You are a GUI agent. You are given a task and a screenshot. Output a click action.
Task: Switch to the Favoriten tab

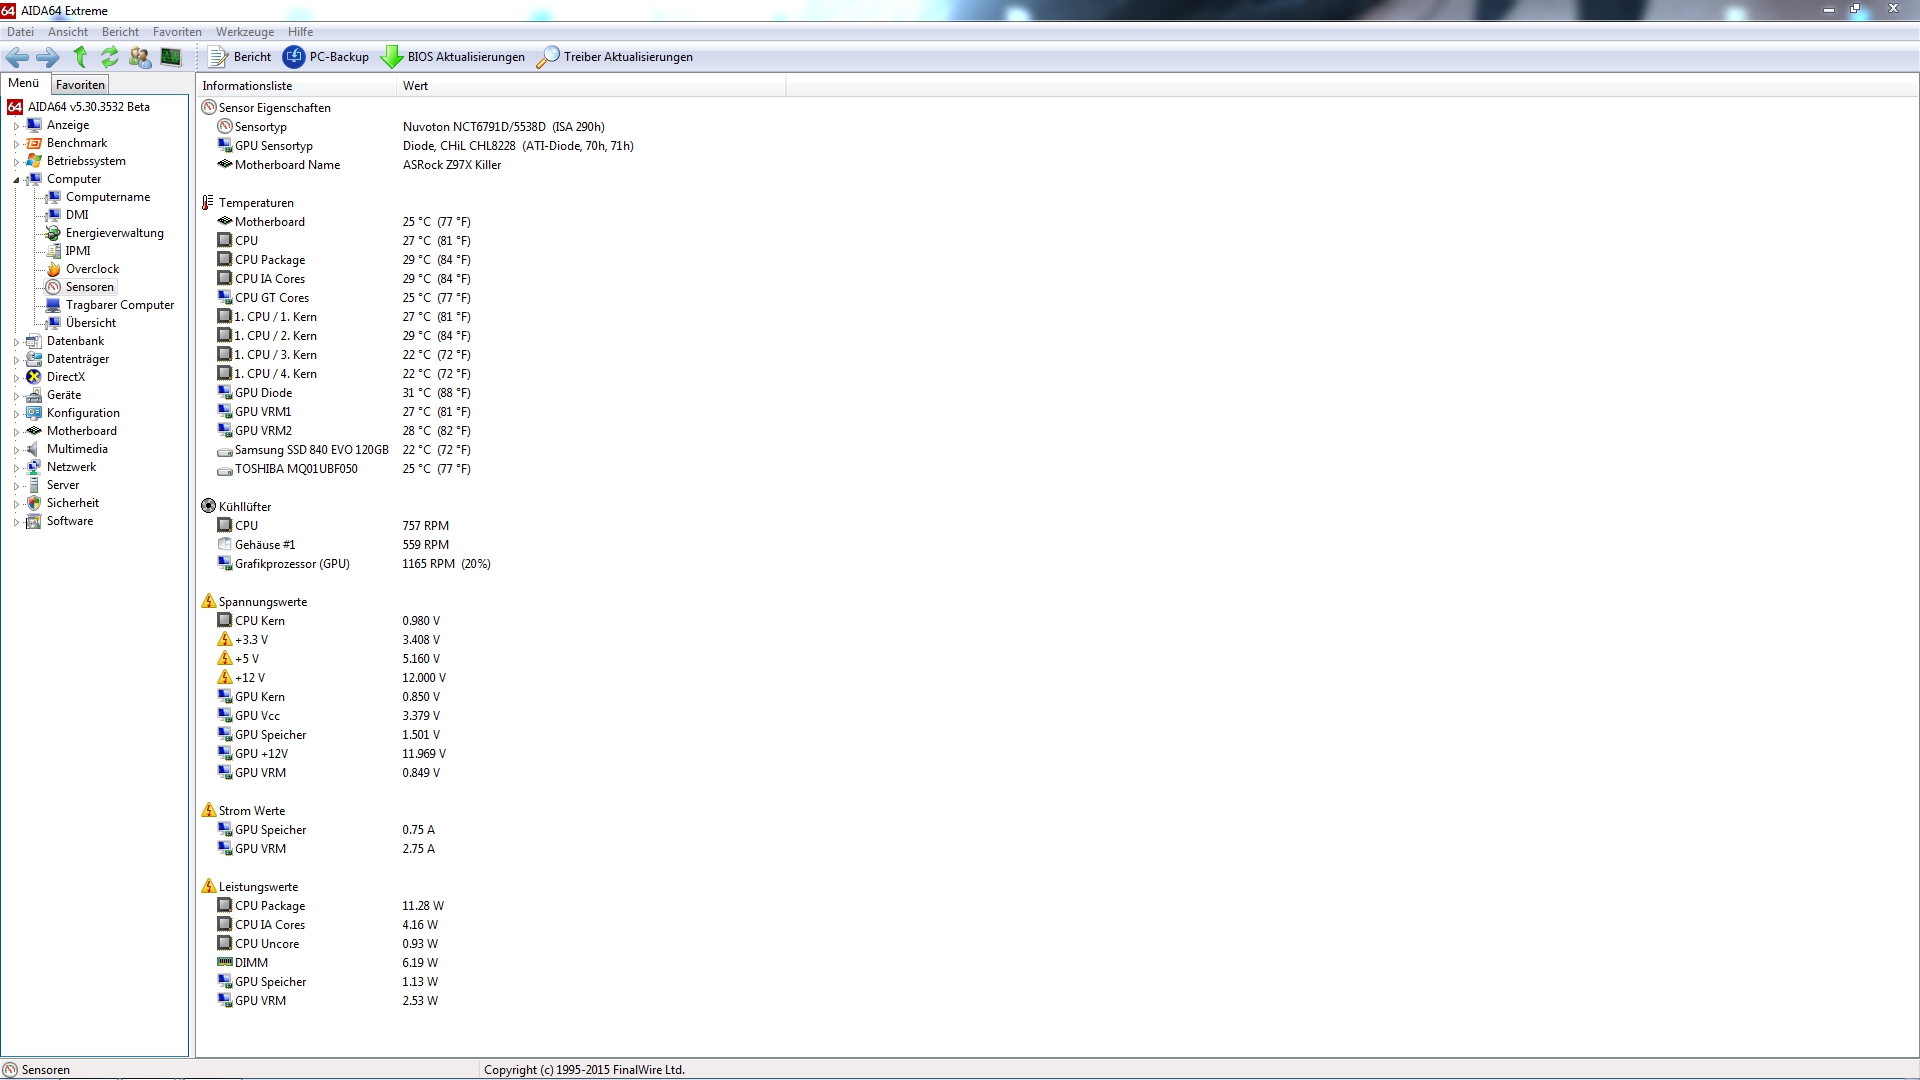[x=80, y=85]
